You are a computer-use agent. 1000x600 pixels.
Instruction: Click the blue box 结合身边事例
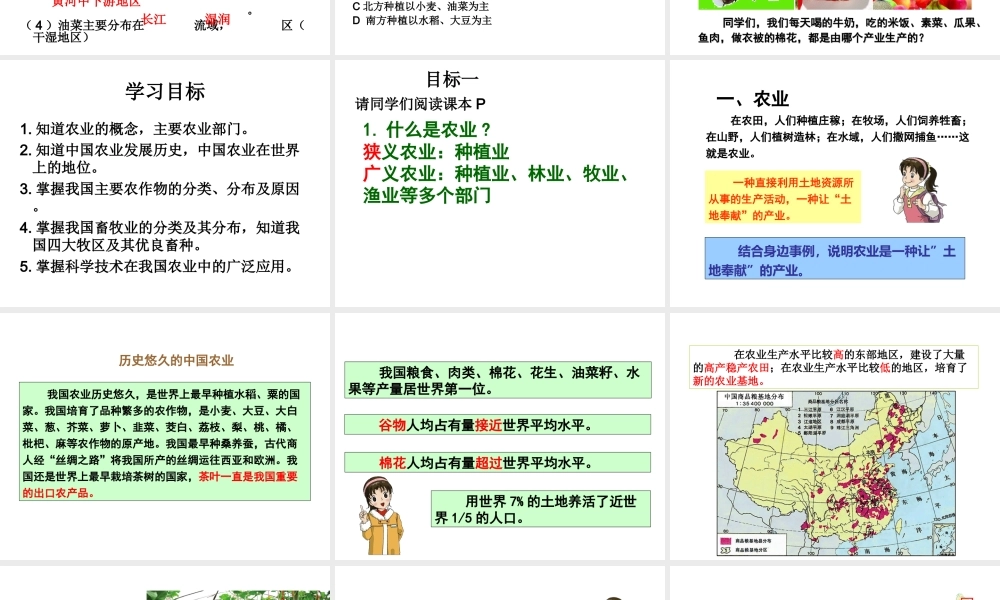[x=835, y=258]
